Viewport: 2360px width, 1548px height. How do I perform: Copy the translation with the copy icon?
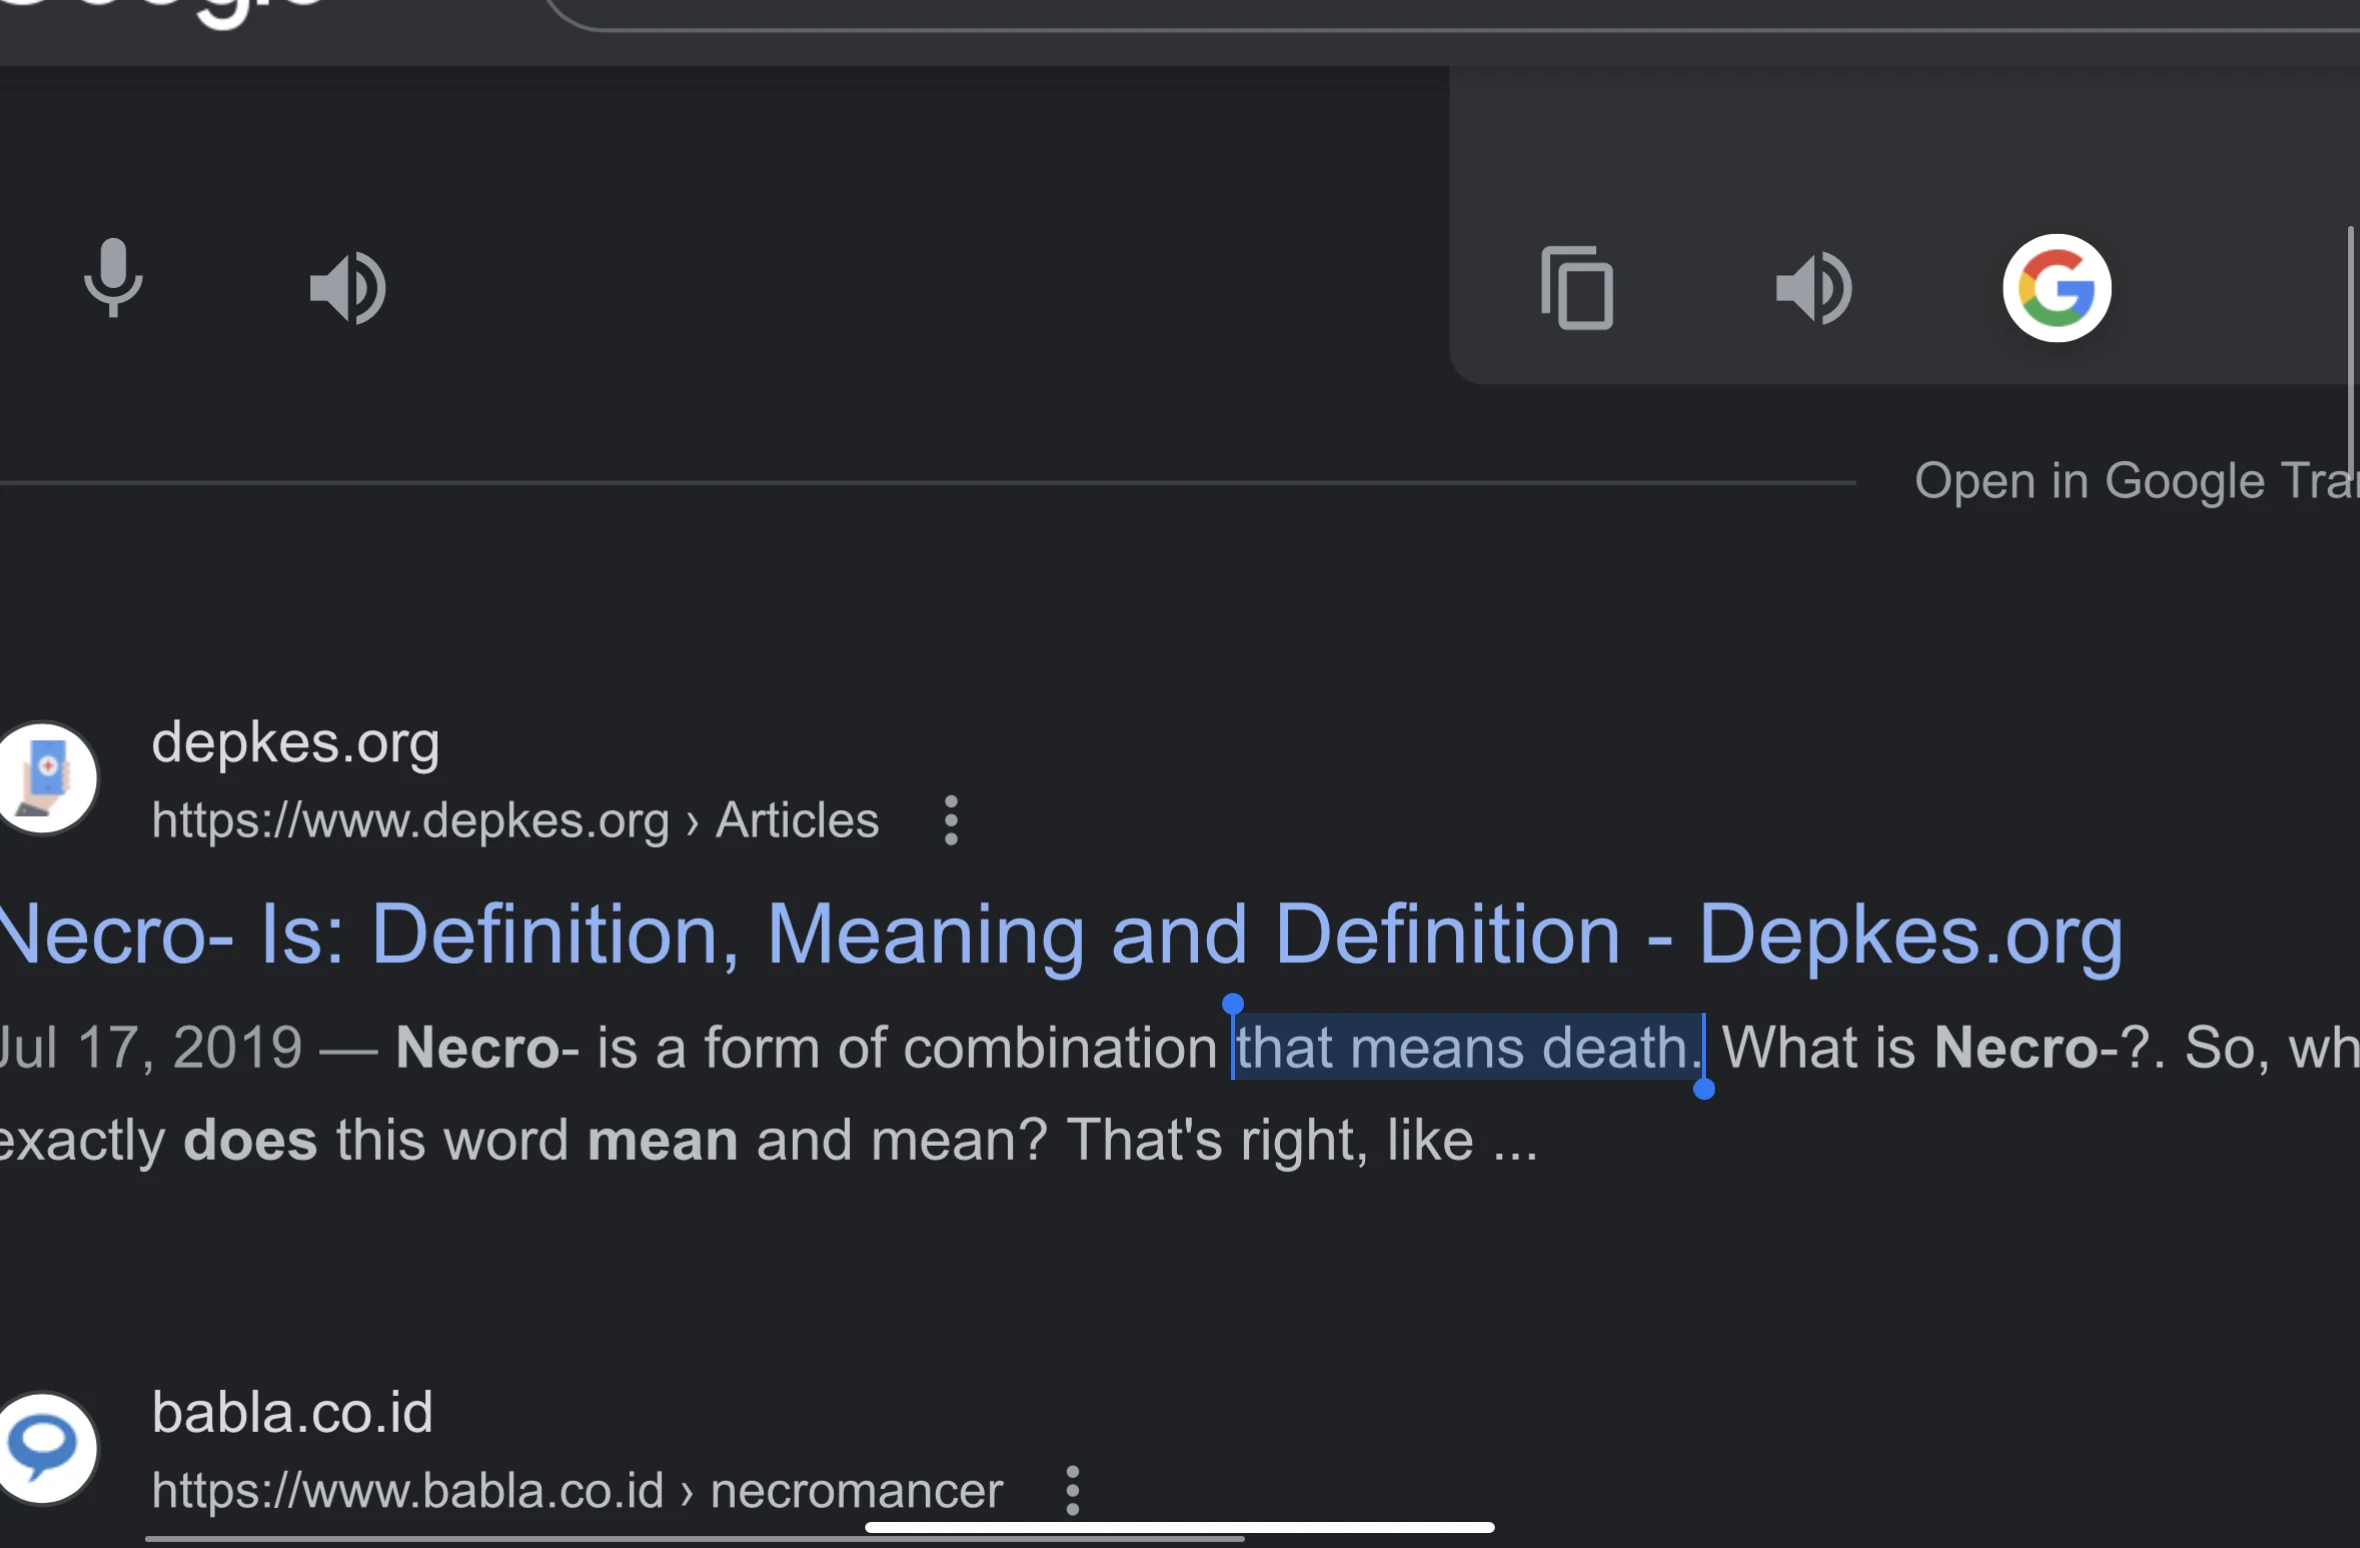pos(1577,288)
